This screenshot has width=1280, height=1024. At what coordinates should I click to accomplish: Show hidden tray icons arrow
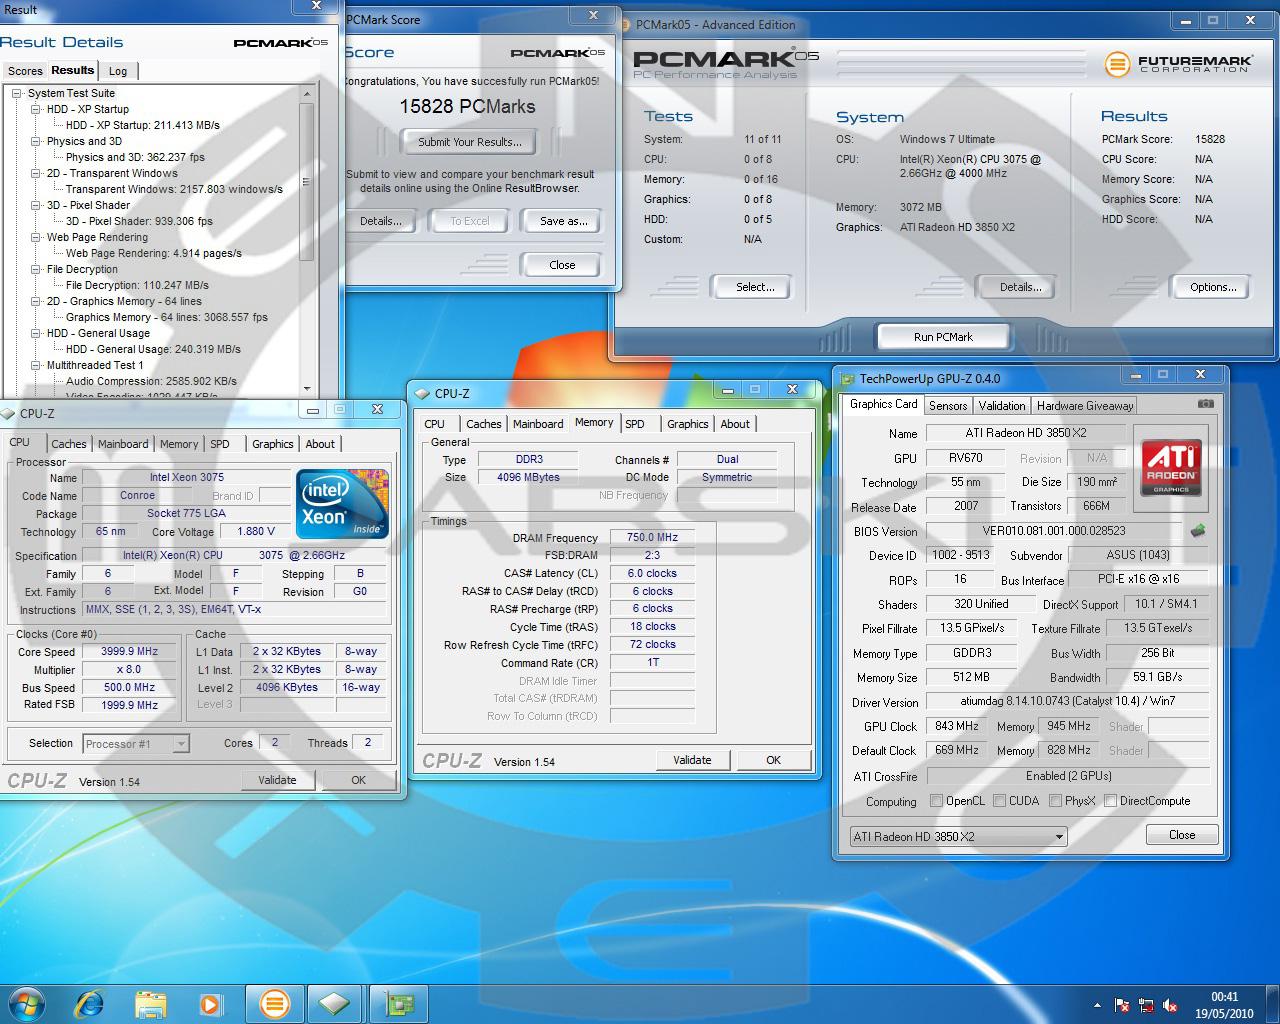(x=1098, y=1005)
